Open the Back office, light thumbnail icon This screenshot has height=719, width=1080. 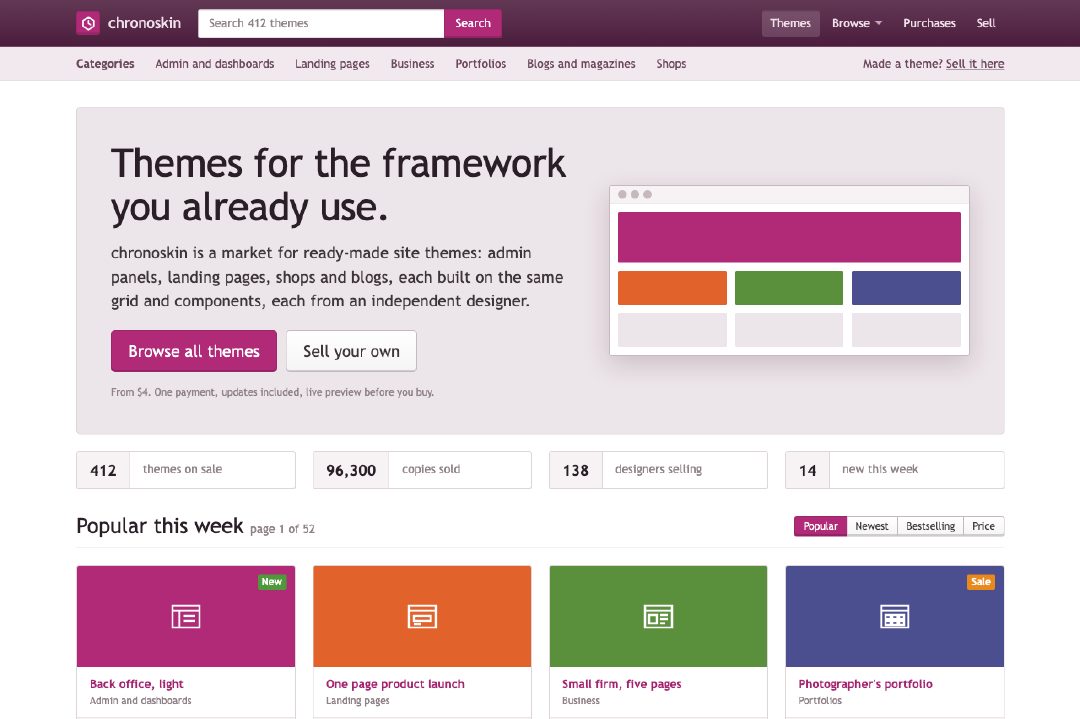[x=186, y=616]
